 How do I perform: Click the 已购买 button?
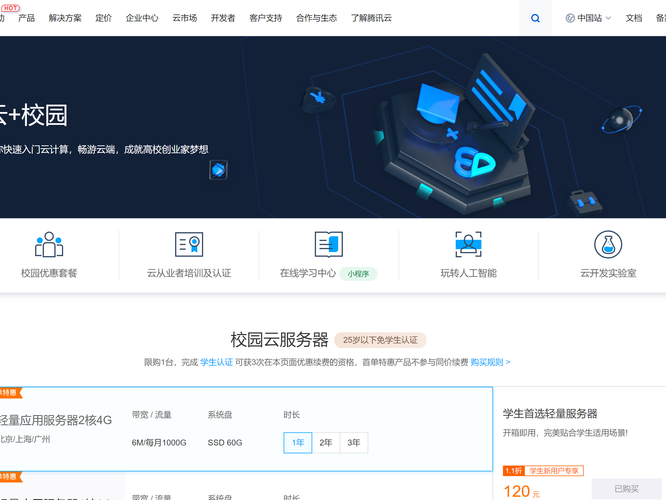626,489
